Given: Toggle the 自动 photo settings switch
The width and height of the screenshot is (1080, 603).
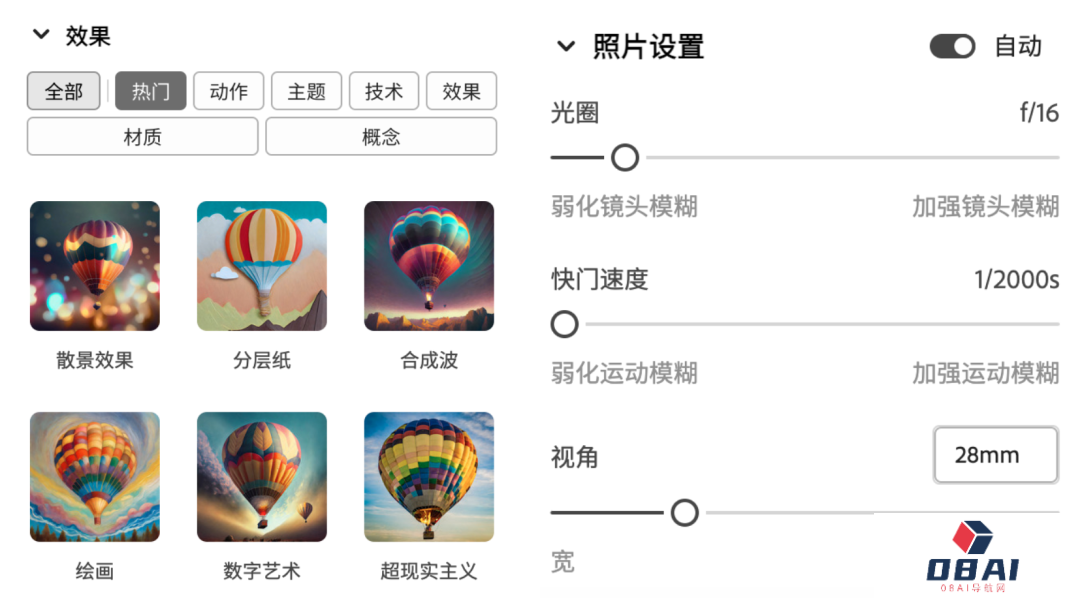Looking at the screenshot, I should coord(952,47).
